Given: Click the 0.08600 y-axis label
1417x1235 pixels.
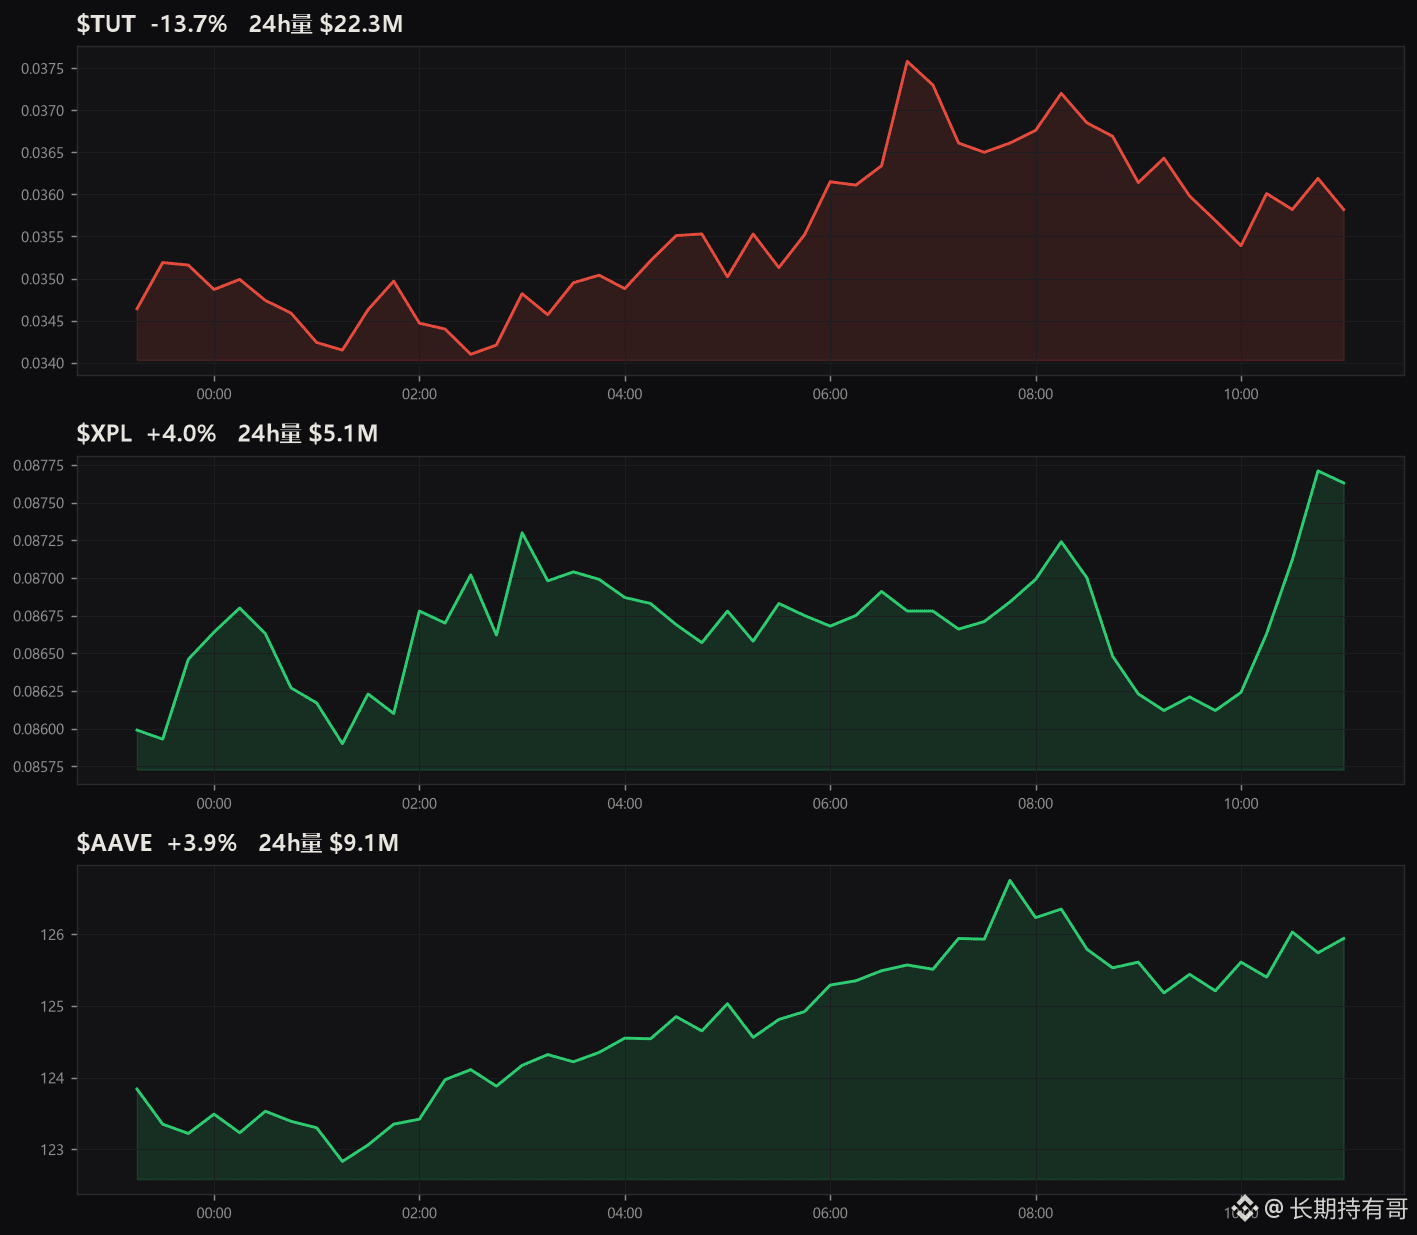Looking at the screenshot, I should (x=38, y=730).
